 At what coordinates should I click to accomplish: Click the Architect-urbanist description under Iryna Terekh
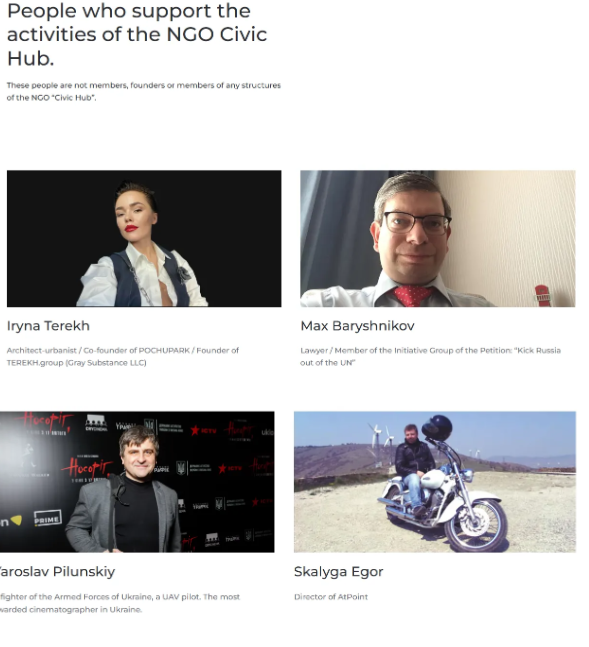pyautogui.click(x=123, y=357)
